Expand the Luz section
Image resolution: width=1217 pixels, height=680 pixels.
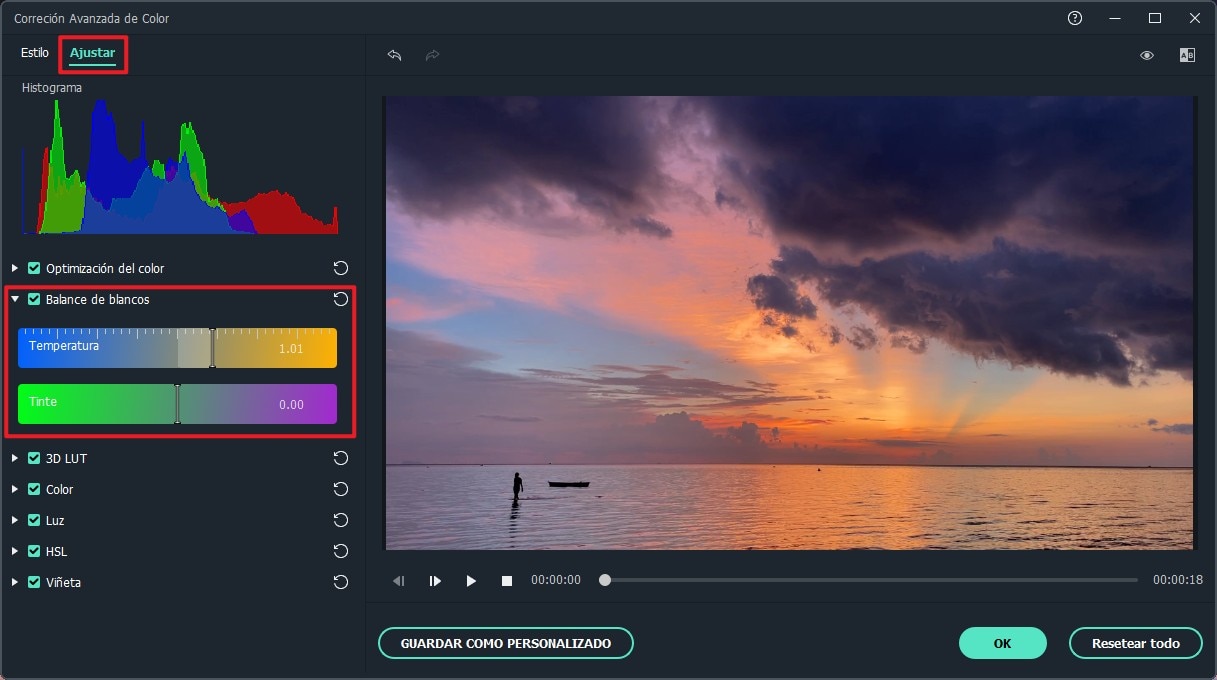click(15, 520)
